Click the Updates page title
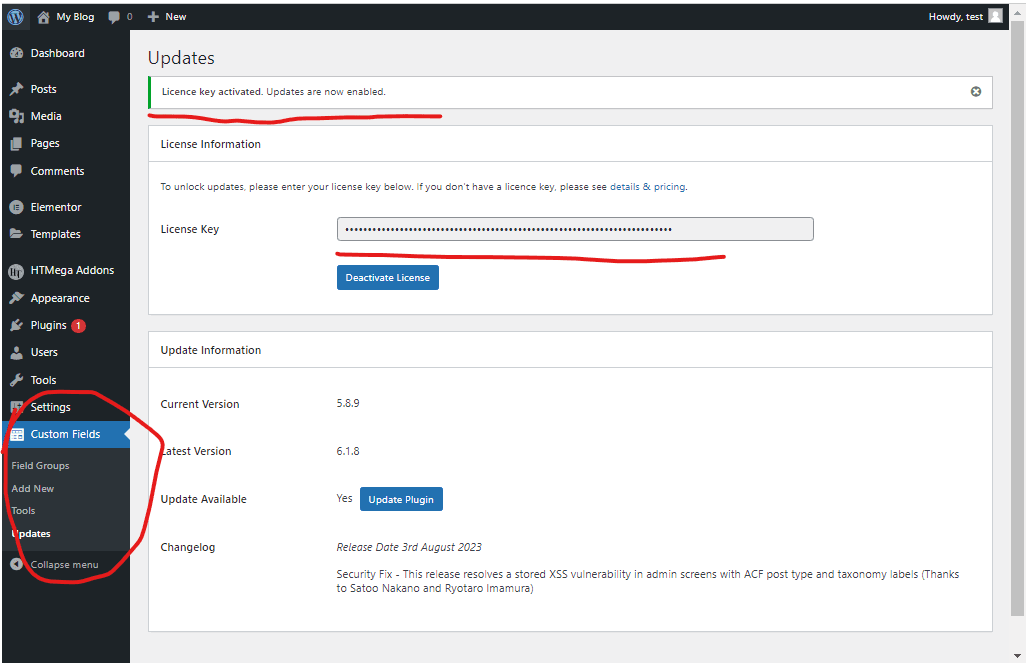The width and height of the screenshot is (1026, 663). 181,58
